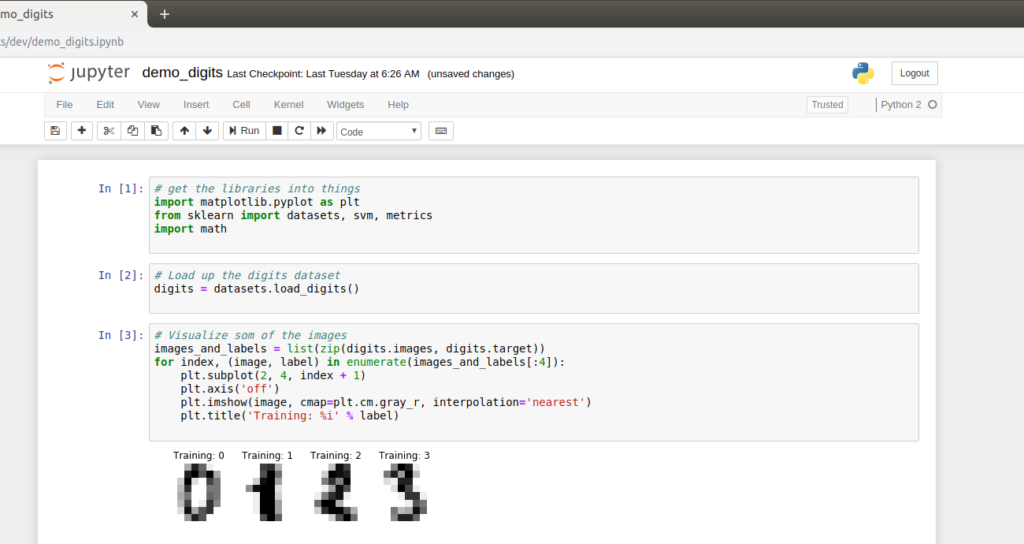Move selected cell up with arrow
1024x544 pixels.
tap(184, 131)
